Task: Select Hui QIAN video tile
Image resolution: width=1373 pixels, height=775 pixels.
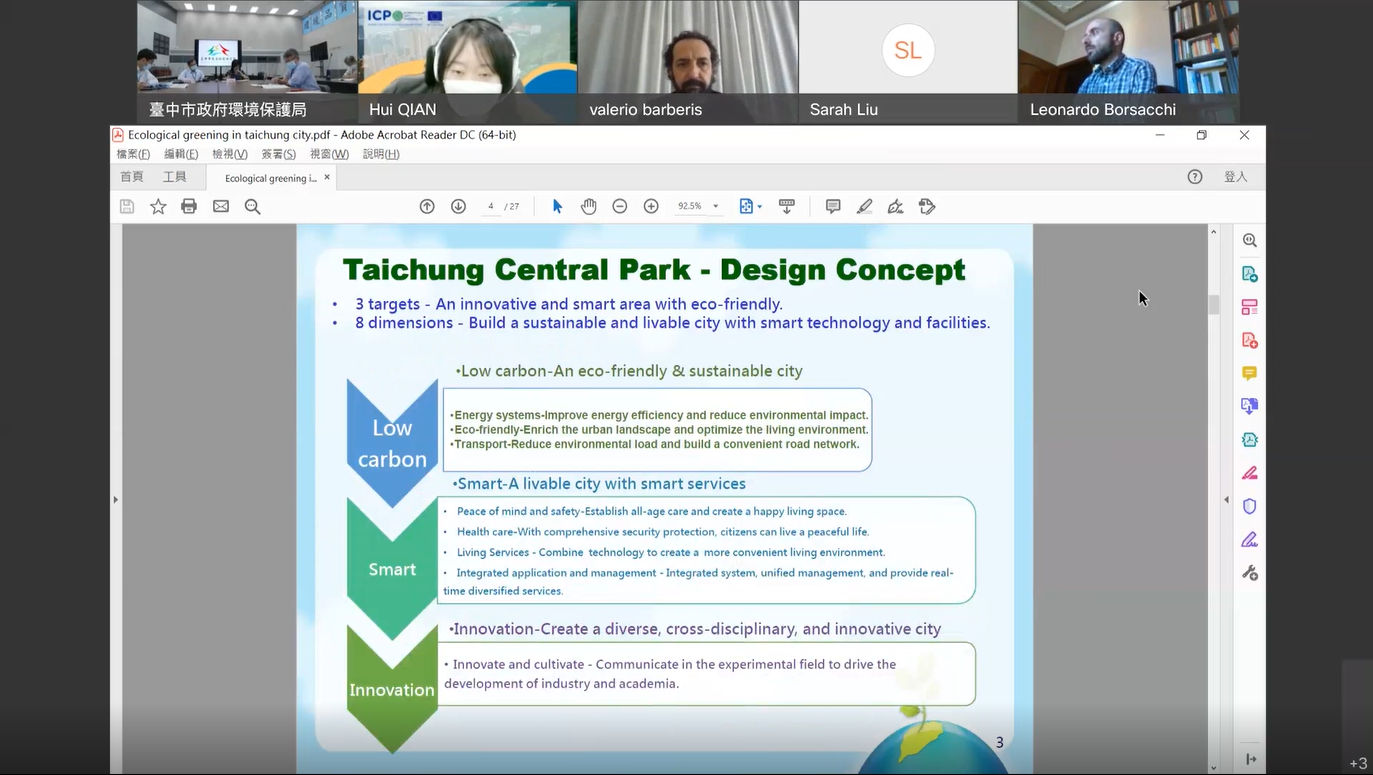Action: [468, 61]
